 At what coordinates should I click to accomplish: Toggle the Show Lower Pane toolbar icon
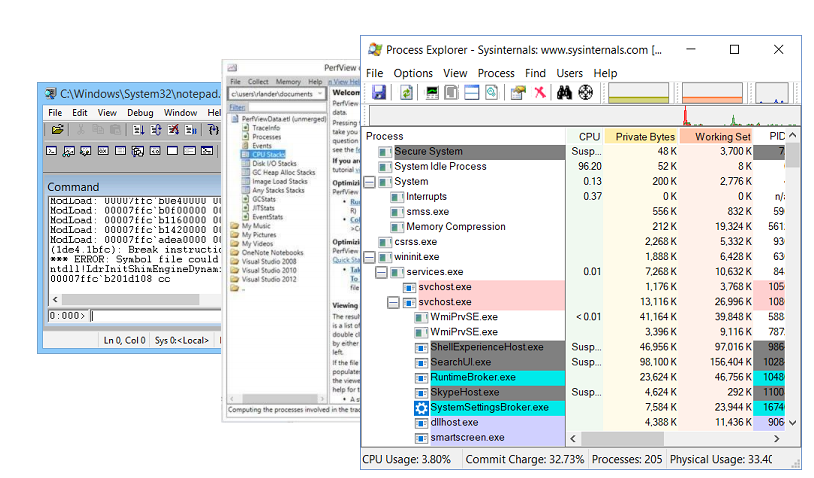click(x=471, y=93)
